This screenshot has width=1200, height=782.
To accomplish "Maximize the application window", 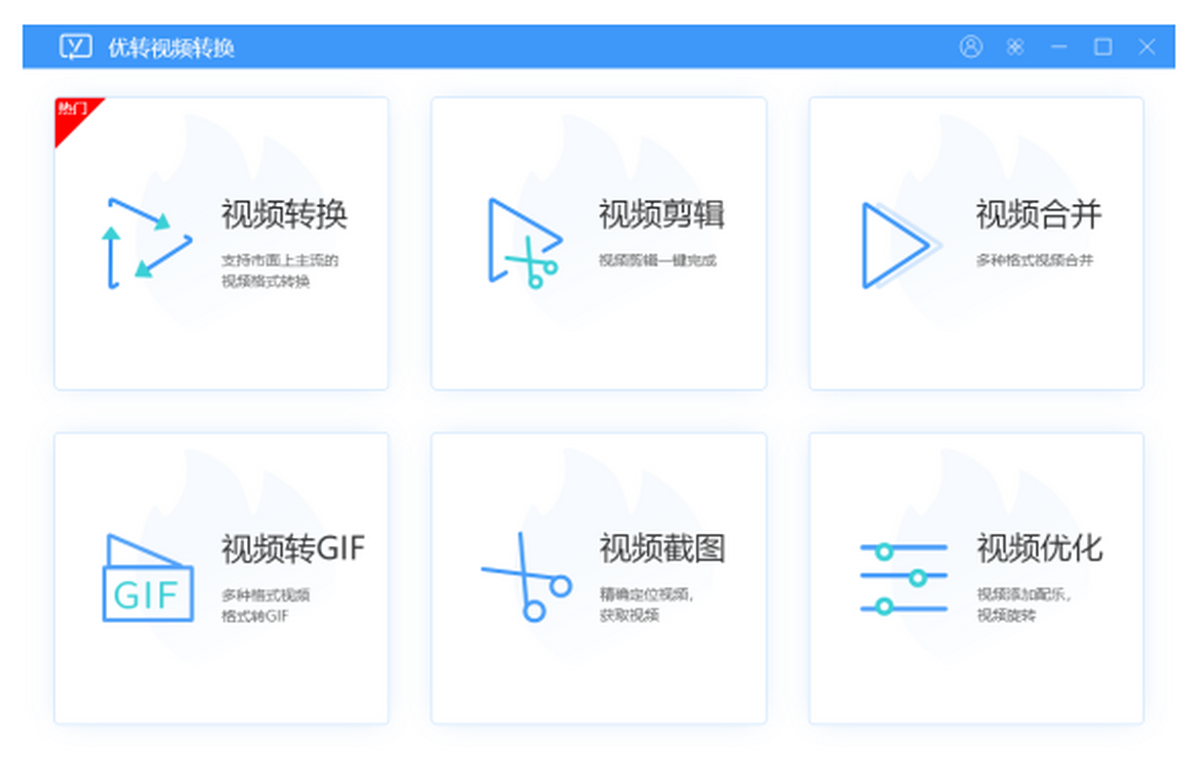I will point(1103,47).
